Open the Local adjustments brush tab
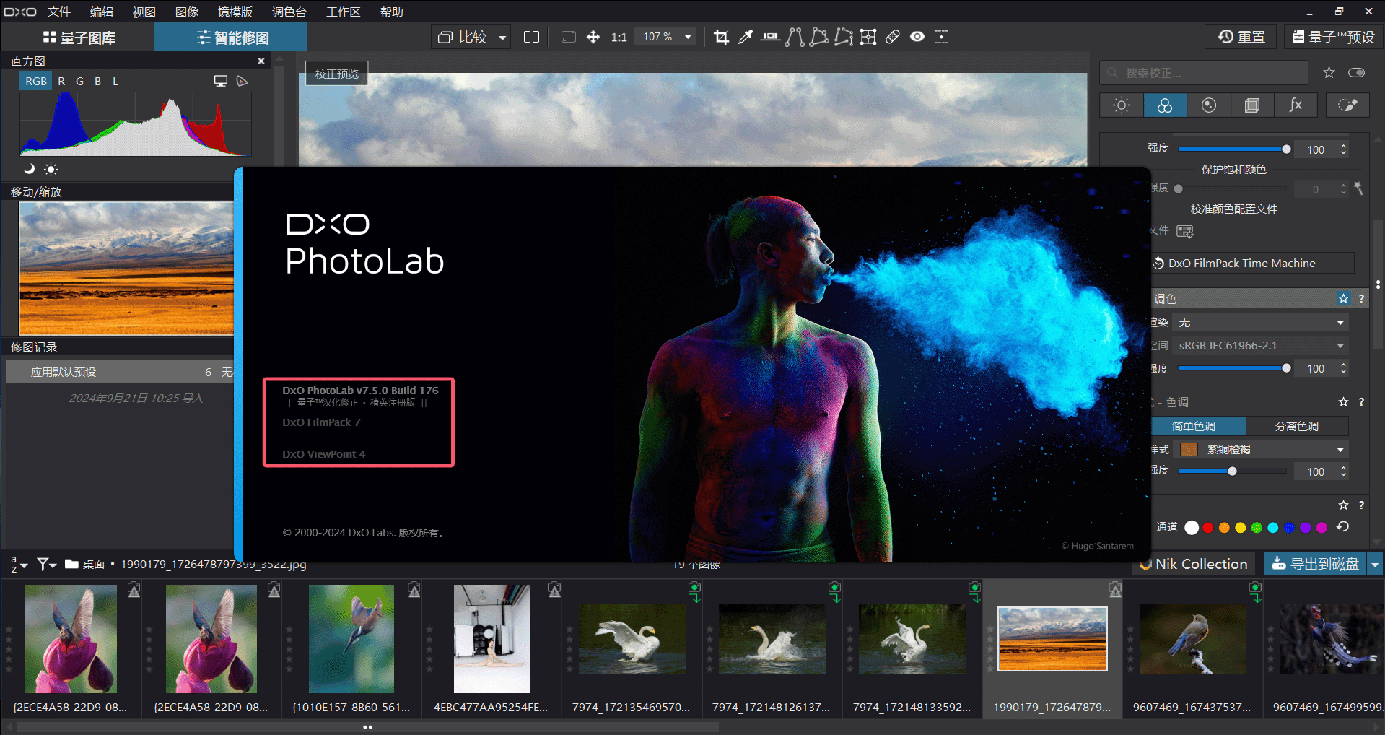This screenshot has height=735, width=1385. point(1347,105)
